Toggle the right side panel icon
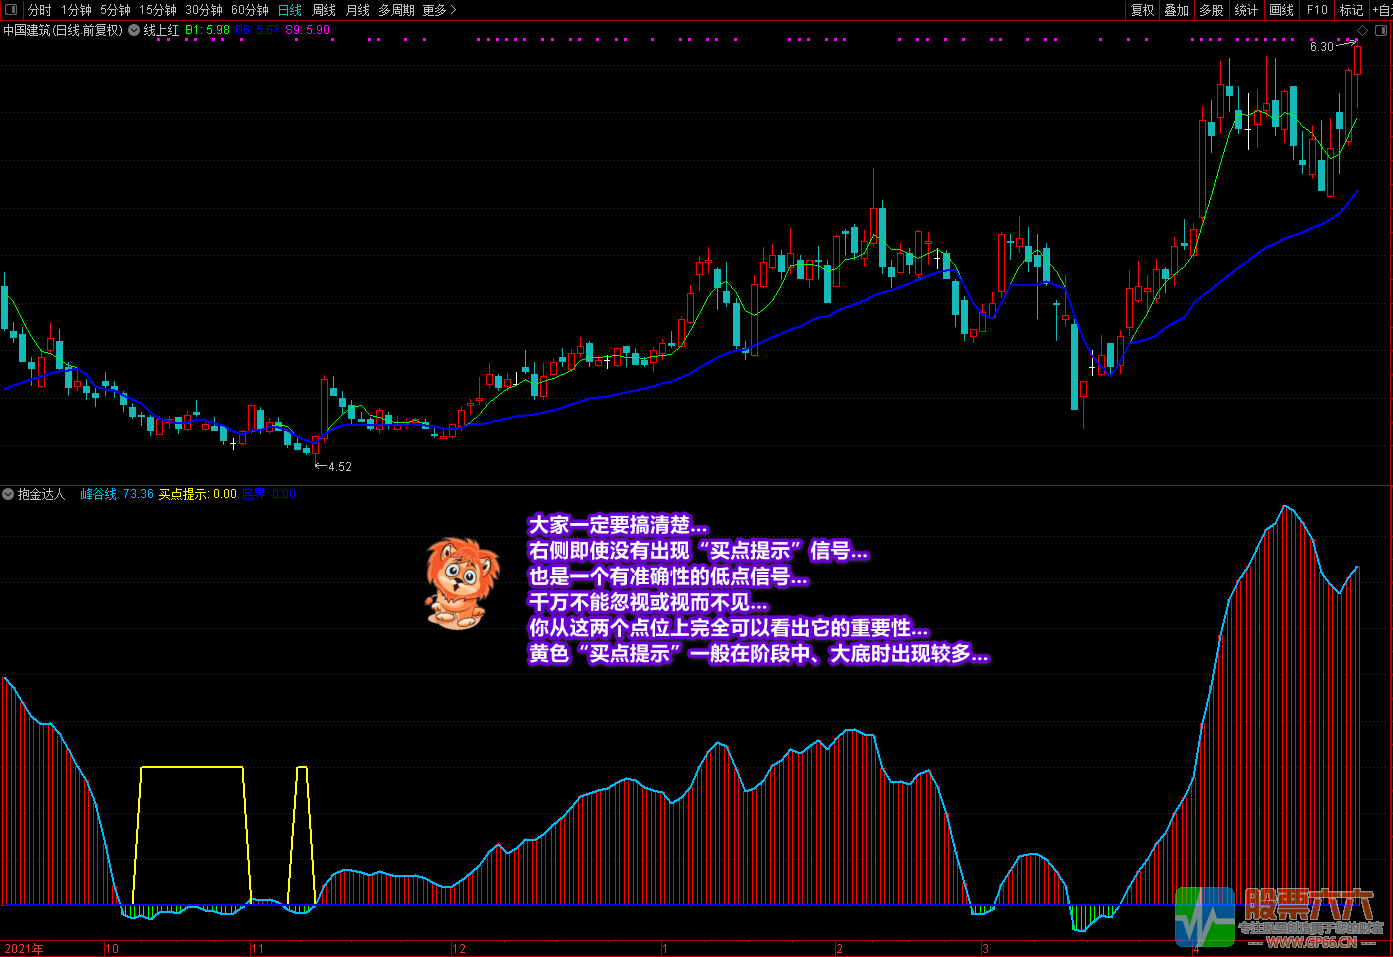1393x957 pixels. pyautogui.click(x=1381, y=30)
